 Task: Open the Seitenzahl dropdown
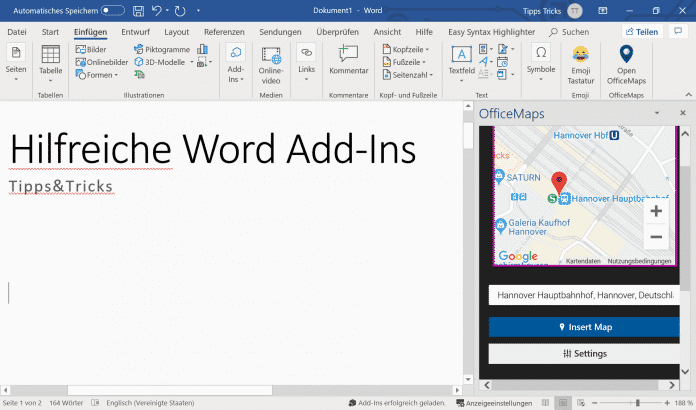click(x=411, y=75)
